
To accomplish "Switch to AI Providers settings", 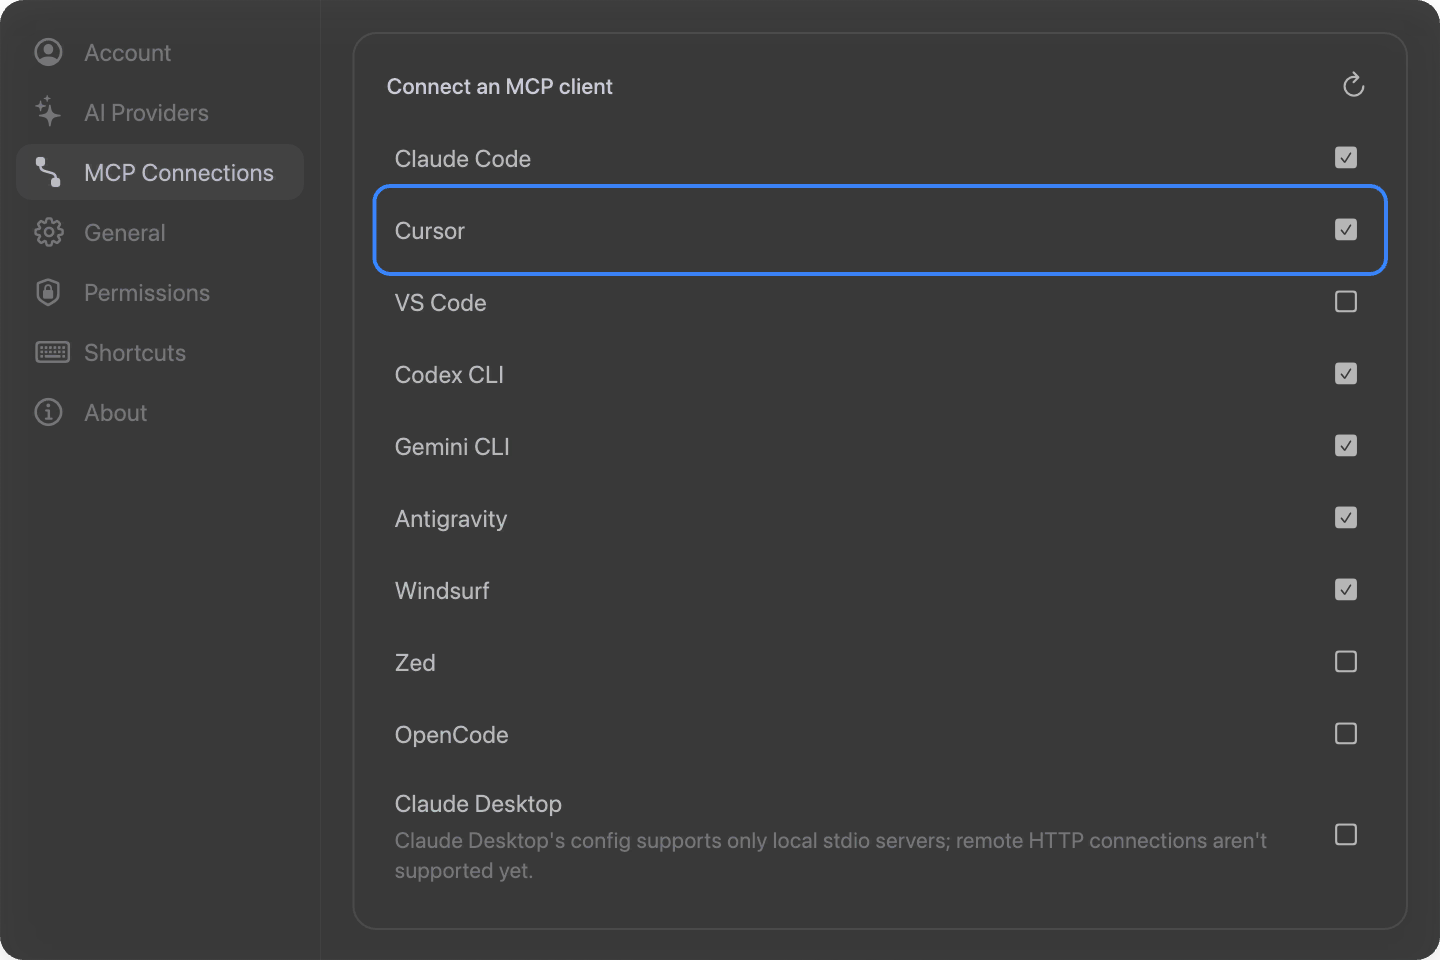I will (x=160, y=112).
